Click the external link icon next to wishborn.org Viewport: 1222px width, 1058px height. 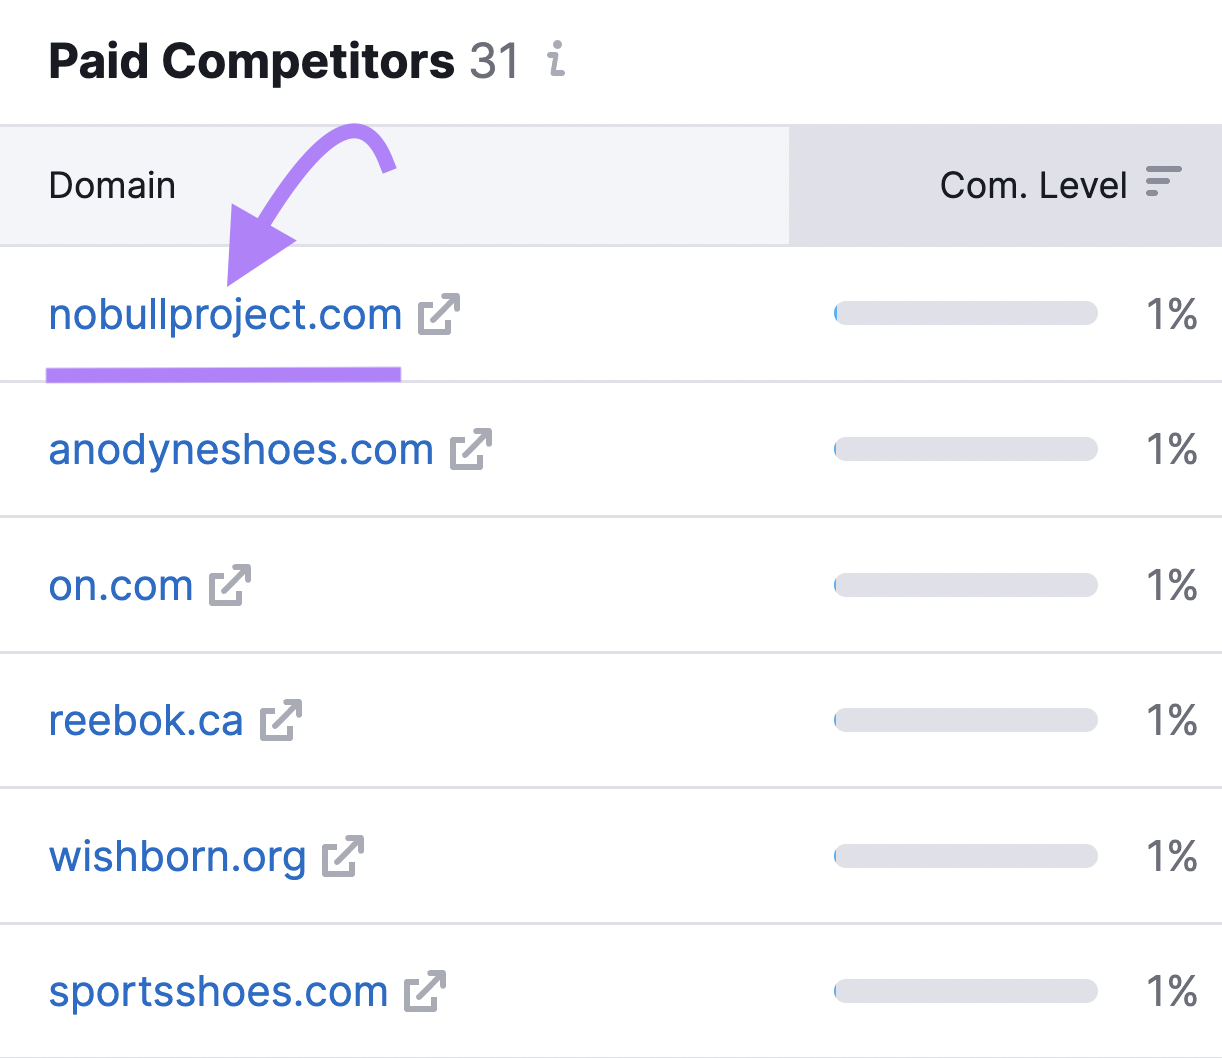click(x=344, y=856)
